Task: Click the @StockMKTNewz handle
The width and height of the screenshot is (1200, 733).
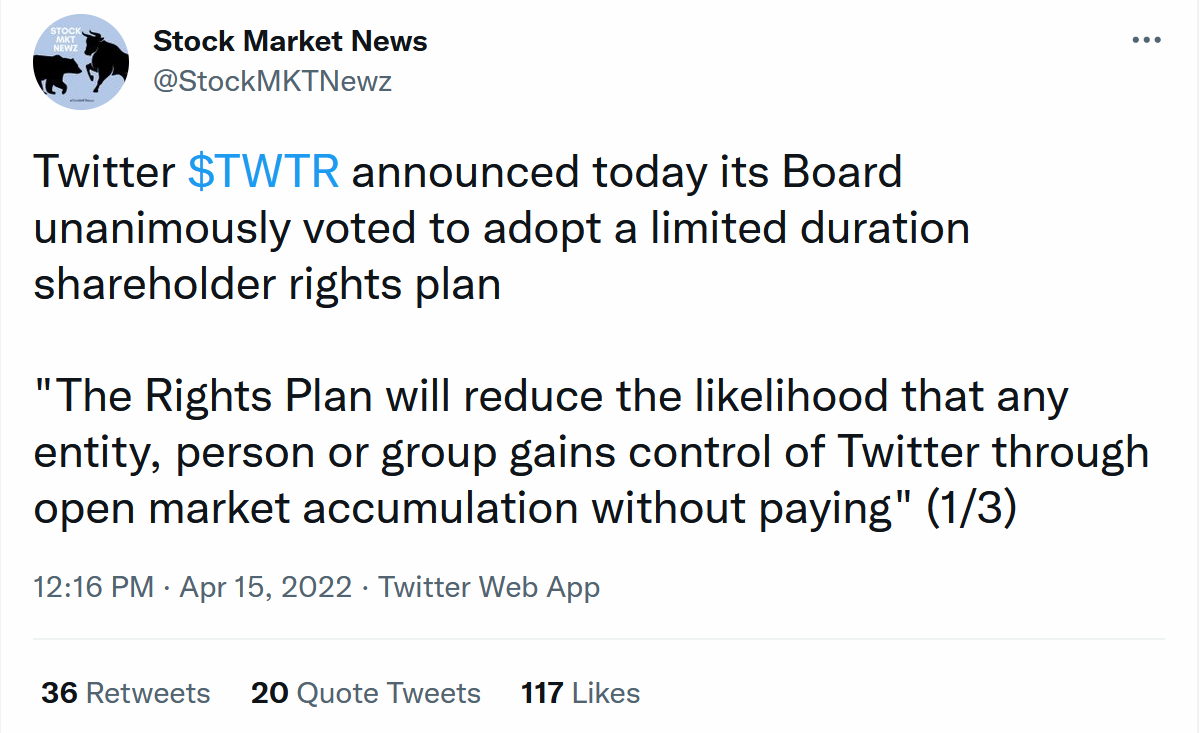Action: (x=272, y=80)
